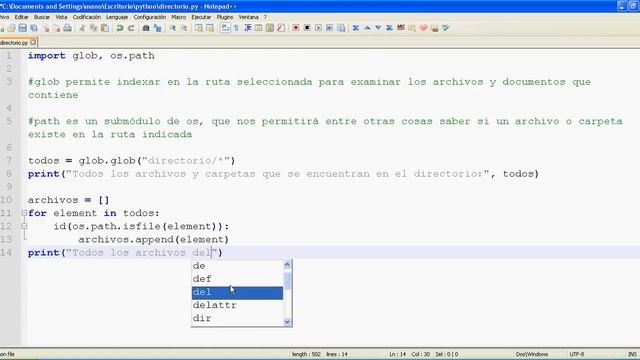Click the autocomplete list scrollbar thumb
640x360 pixels.
[x=287, y=281]
